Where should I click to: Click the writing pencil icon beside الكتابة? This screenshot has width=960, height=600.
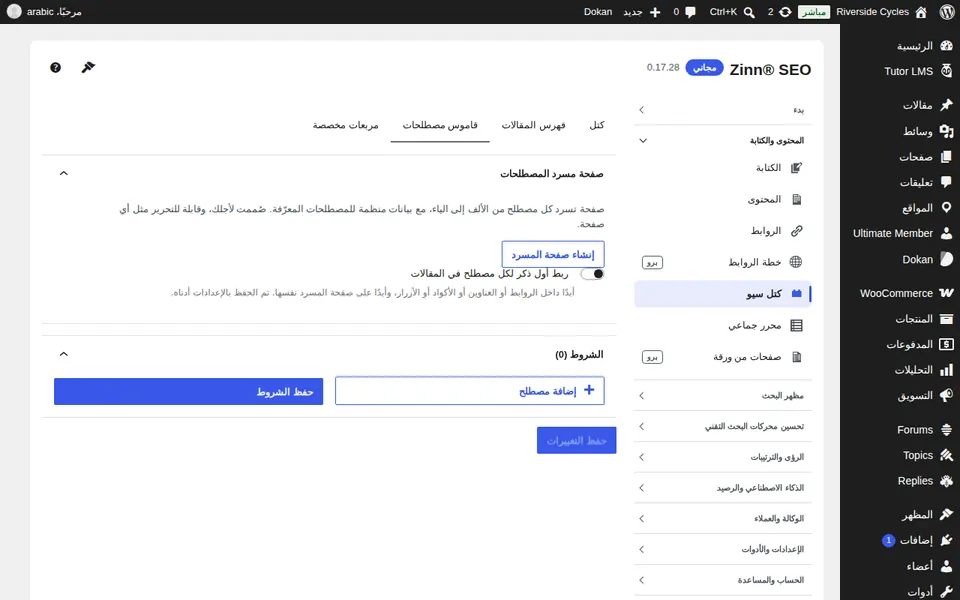796,168
